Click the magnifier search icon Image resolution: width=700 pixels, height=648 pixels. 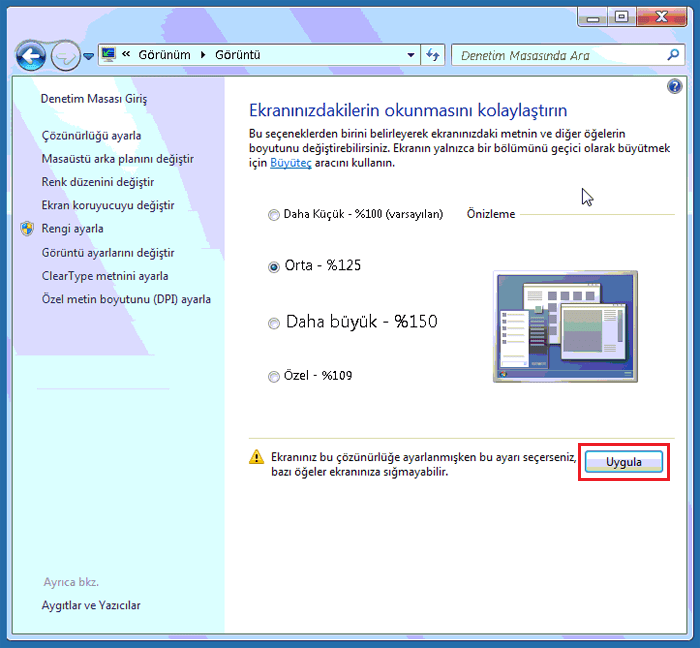(x=673, y=55)
